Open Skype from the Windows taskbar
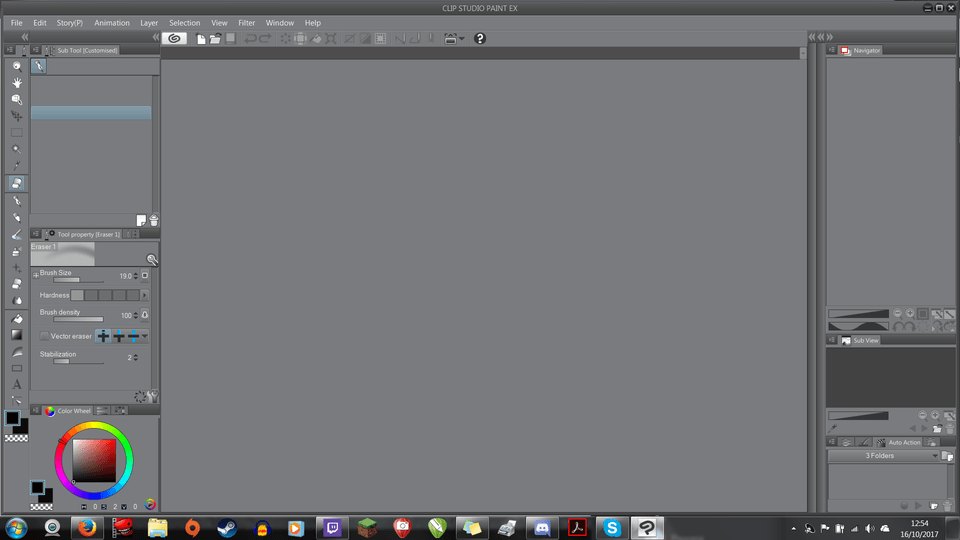Viewport: 960px width, 540px height. [612, 528]
